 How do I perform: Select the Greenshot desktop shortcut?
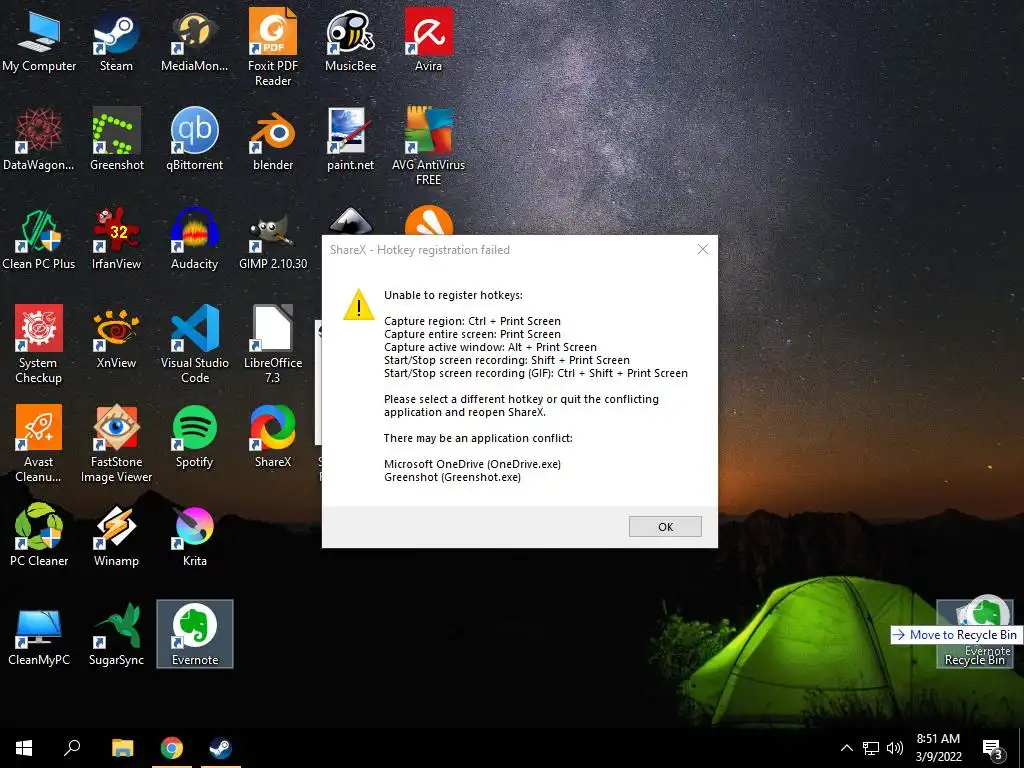point(116,140)
